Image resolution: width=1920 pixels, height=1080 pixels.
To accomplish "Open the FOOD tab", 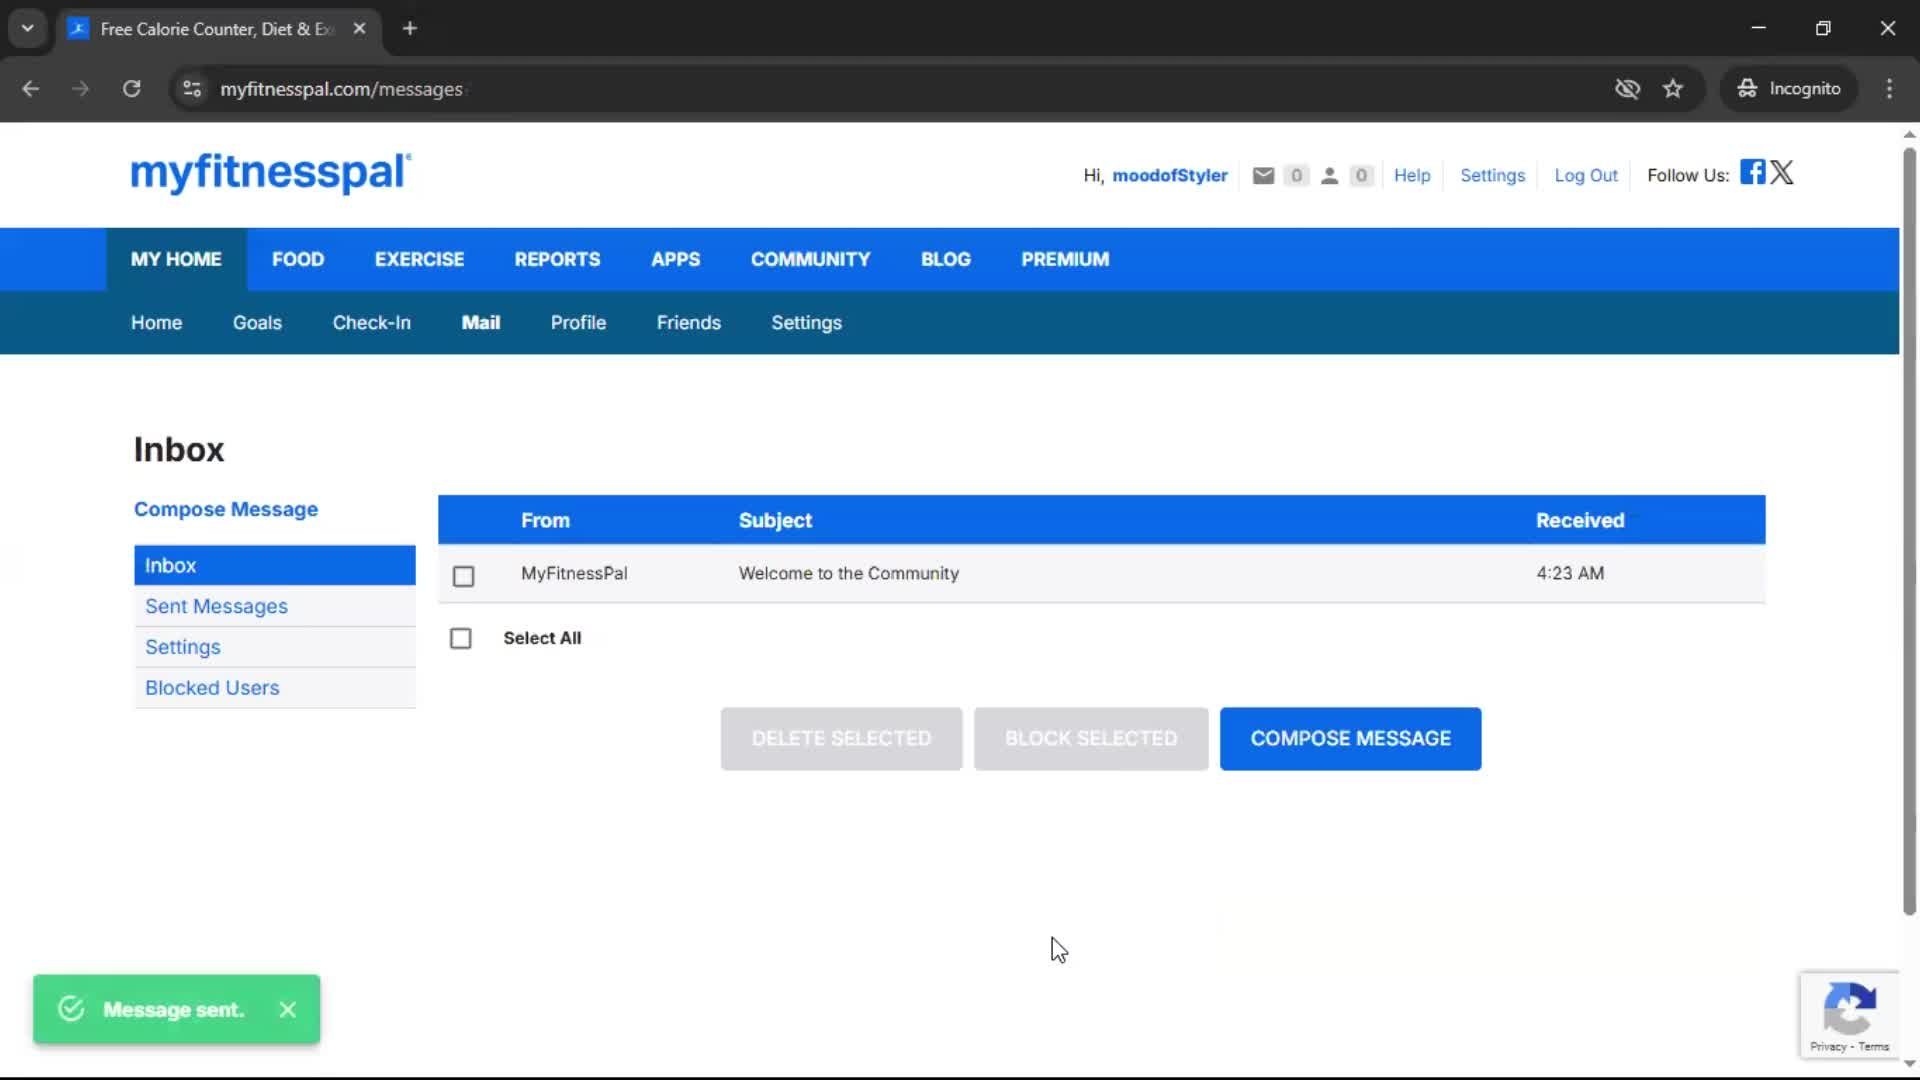I will (298, 259).
